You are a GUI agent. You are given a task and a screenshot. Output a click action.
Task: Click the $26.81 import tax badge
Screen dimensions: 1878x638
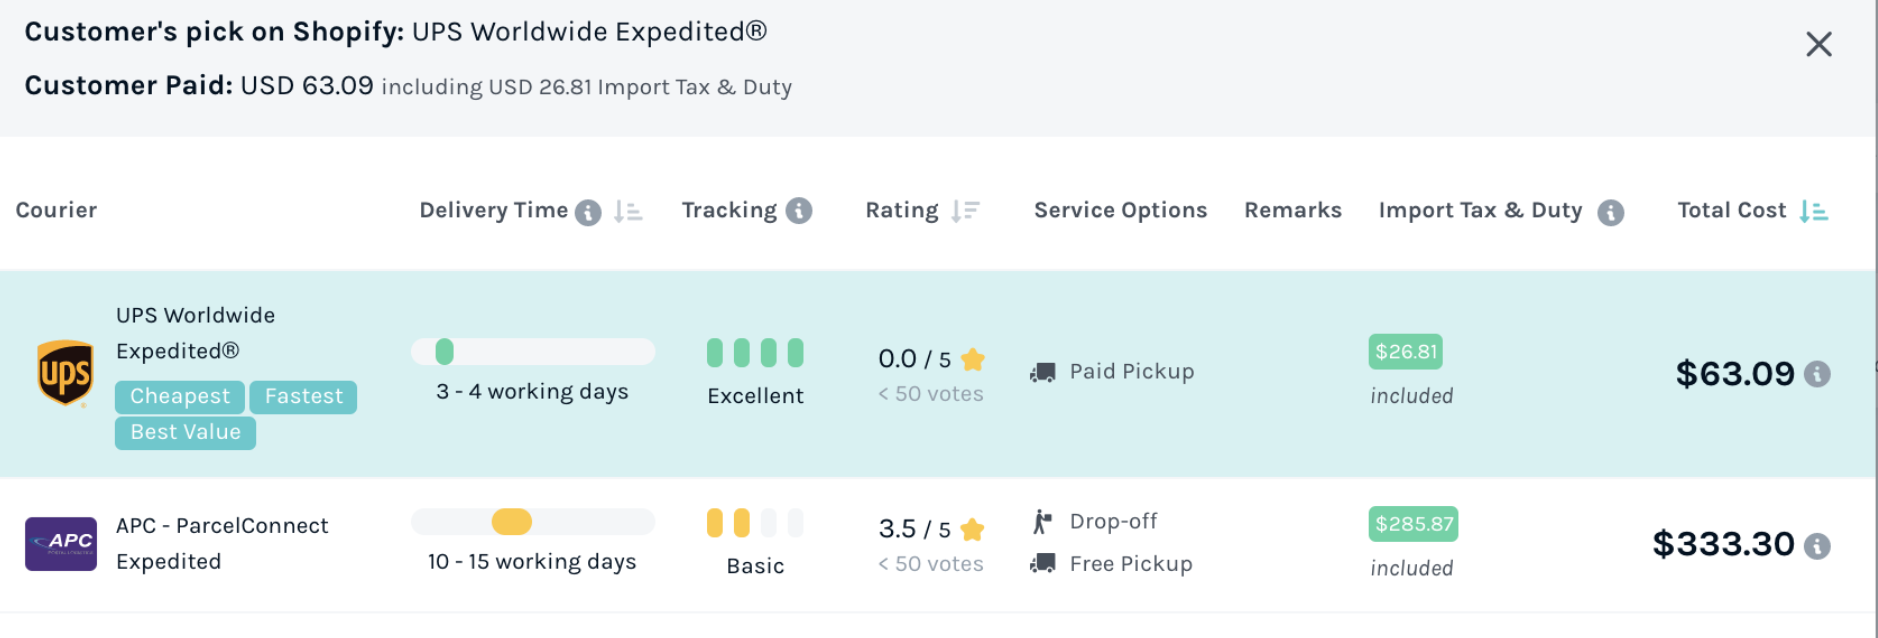pos(1405,352)
